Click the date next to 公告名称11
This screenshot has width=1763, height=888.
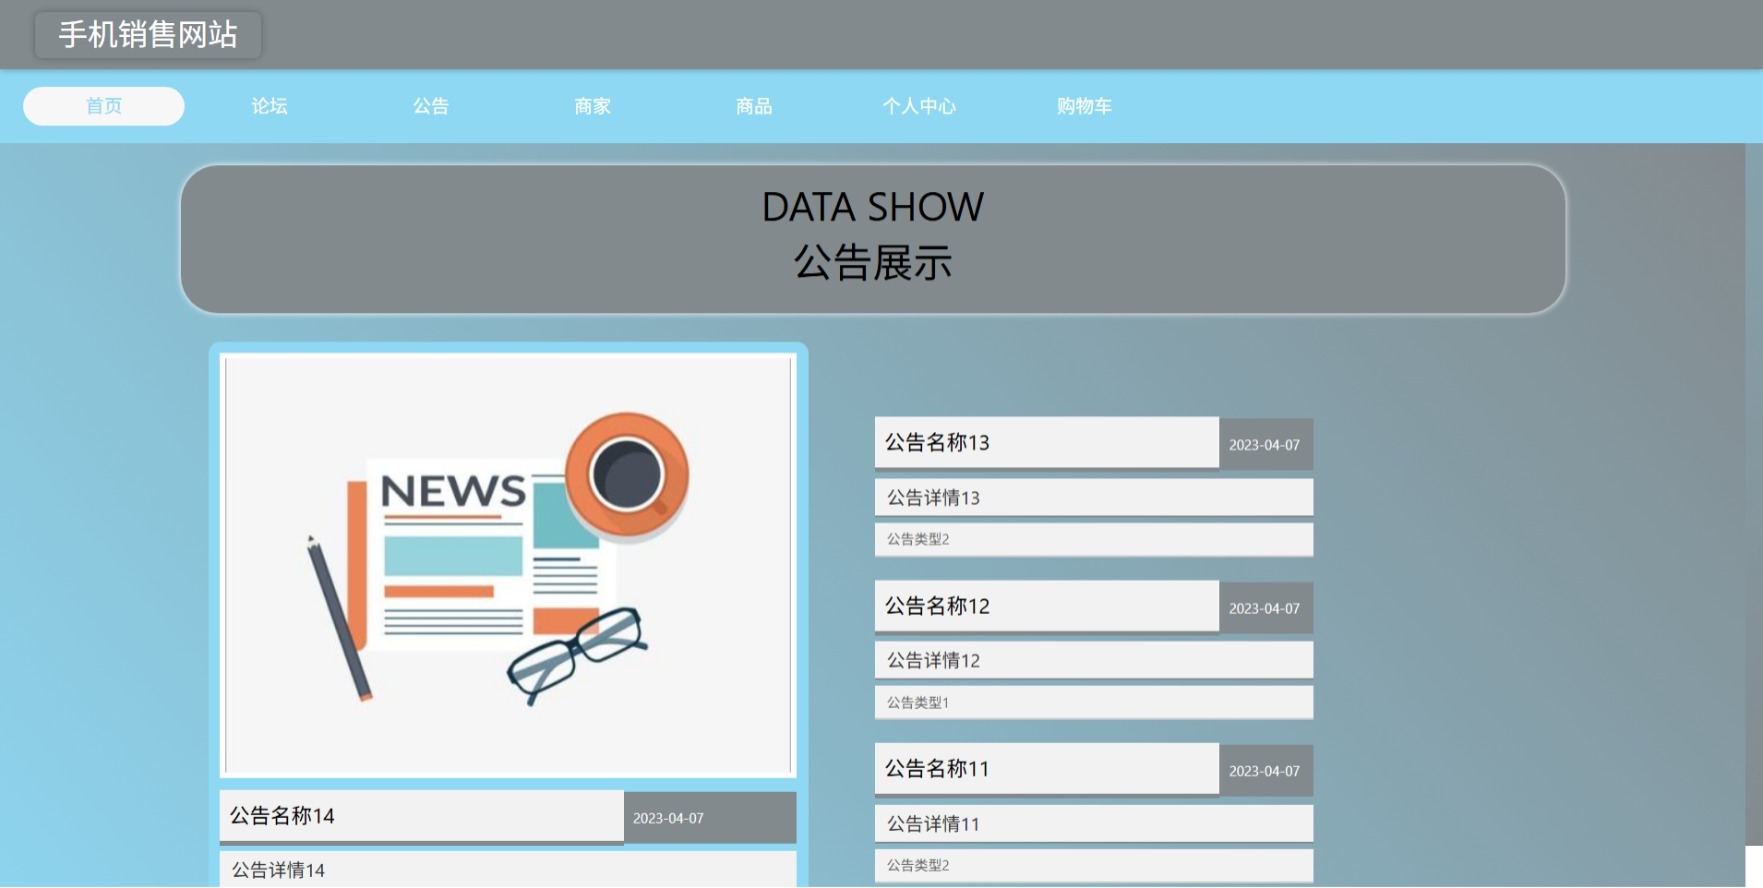pos(1265,771)
